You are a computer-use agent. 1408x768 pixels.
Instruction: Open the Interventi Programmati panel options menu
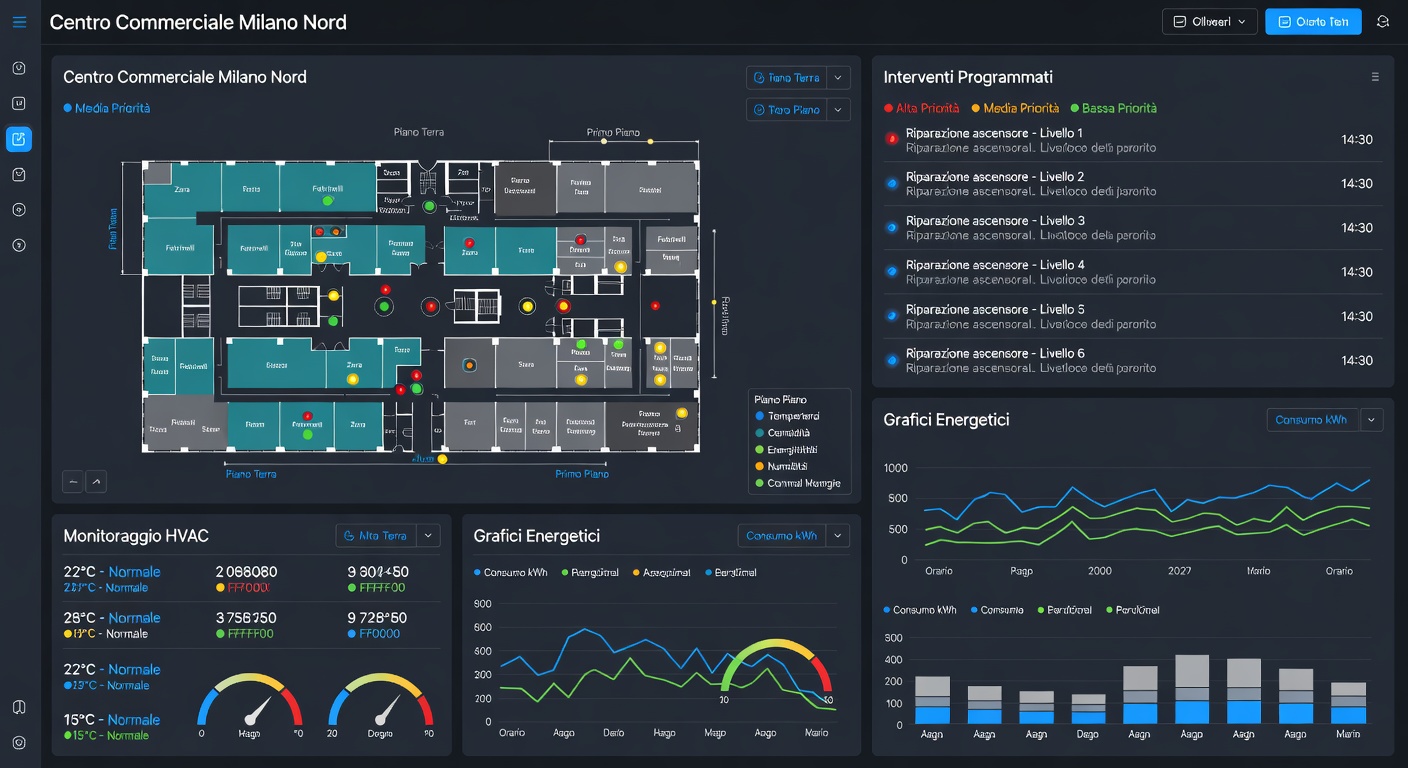1375,76
